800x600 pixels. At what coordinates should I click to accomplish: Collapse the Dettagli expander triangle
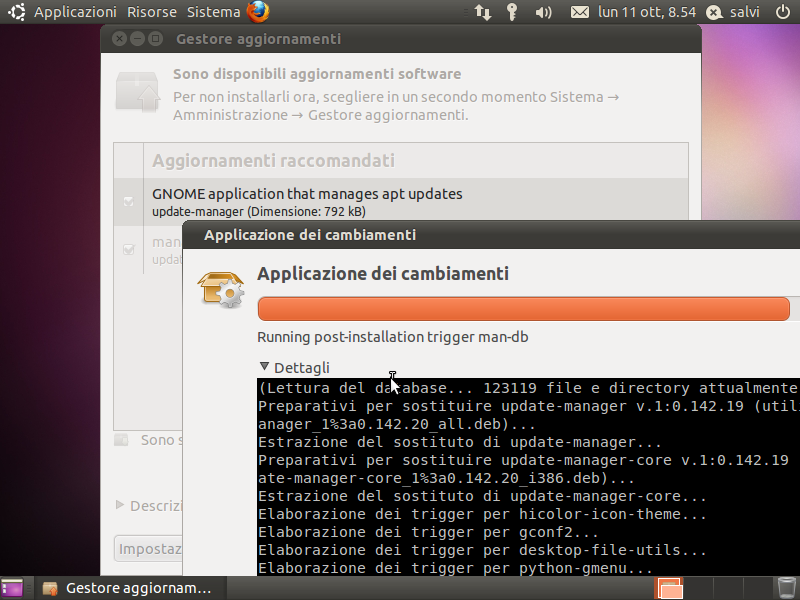tap(264, 366)
